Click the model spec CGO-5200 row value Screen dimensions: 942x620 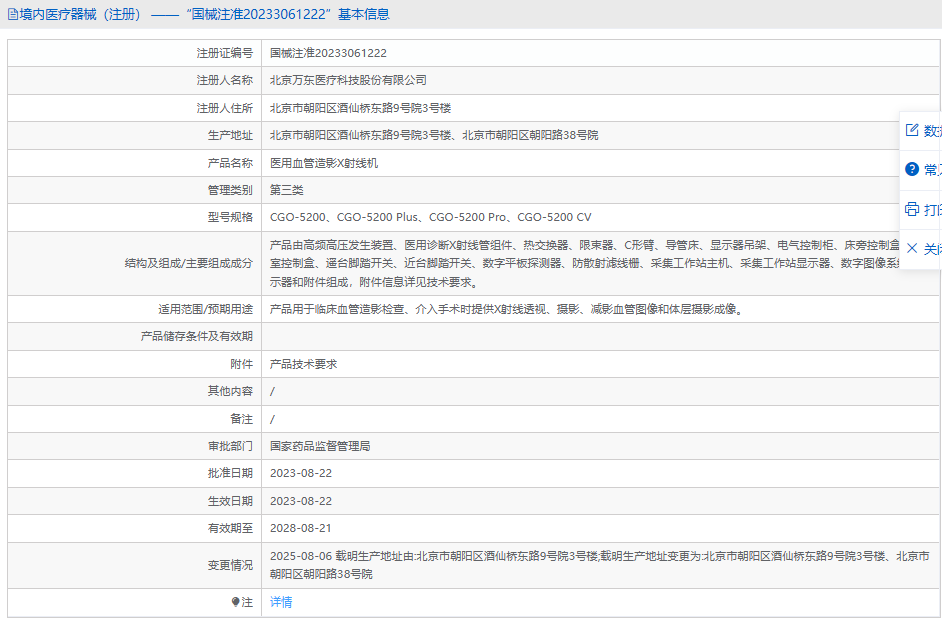430,217
